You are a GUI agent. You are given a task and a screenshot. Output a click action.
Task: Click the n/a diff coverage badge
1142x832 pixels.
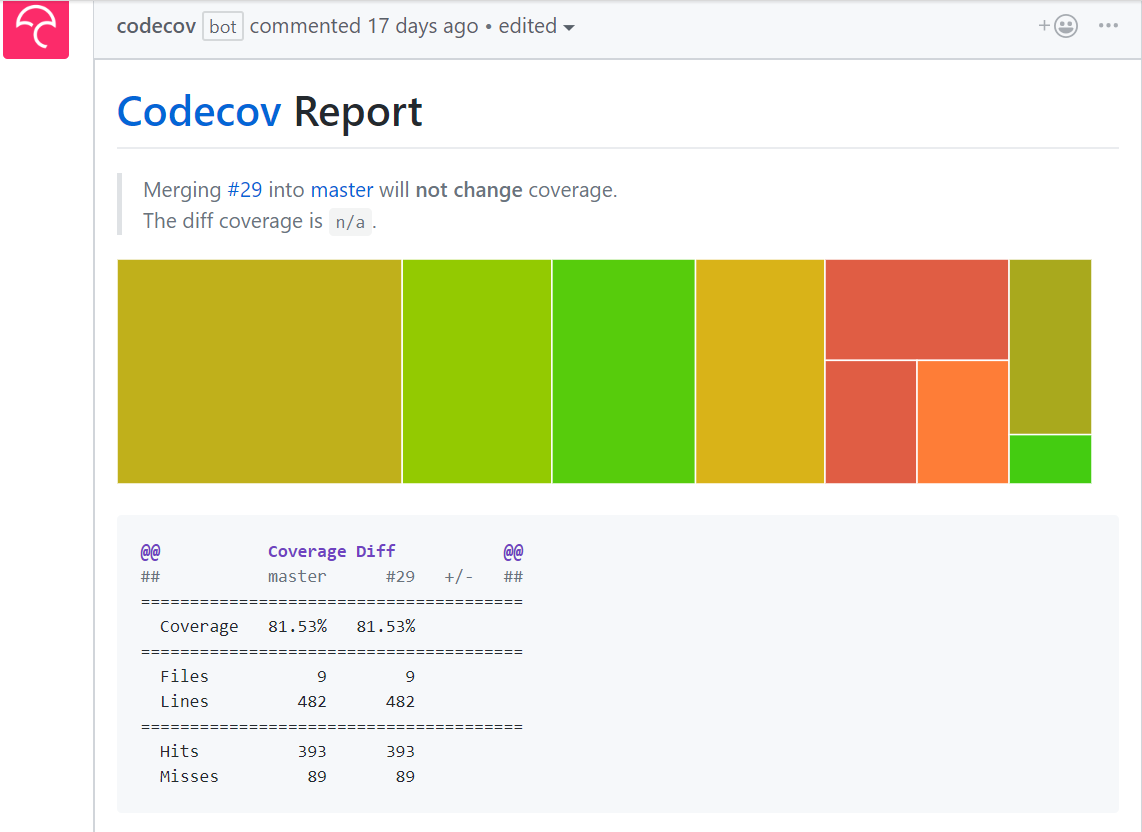point(350,221)
